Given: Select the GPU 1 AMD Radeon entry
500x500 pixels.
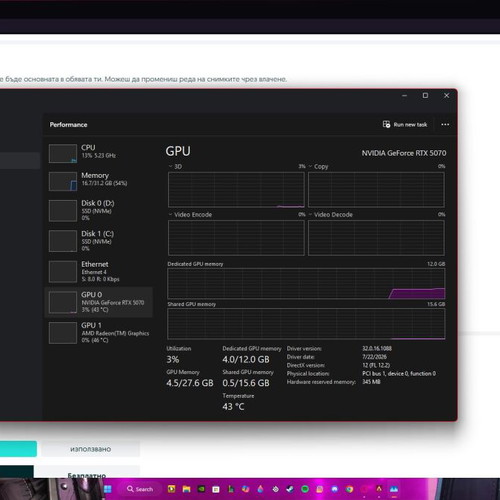Looking at the screenshot, I should coord(98,332).
